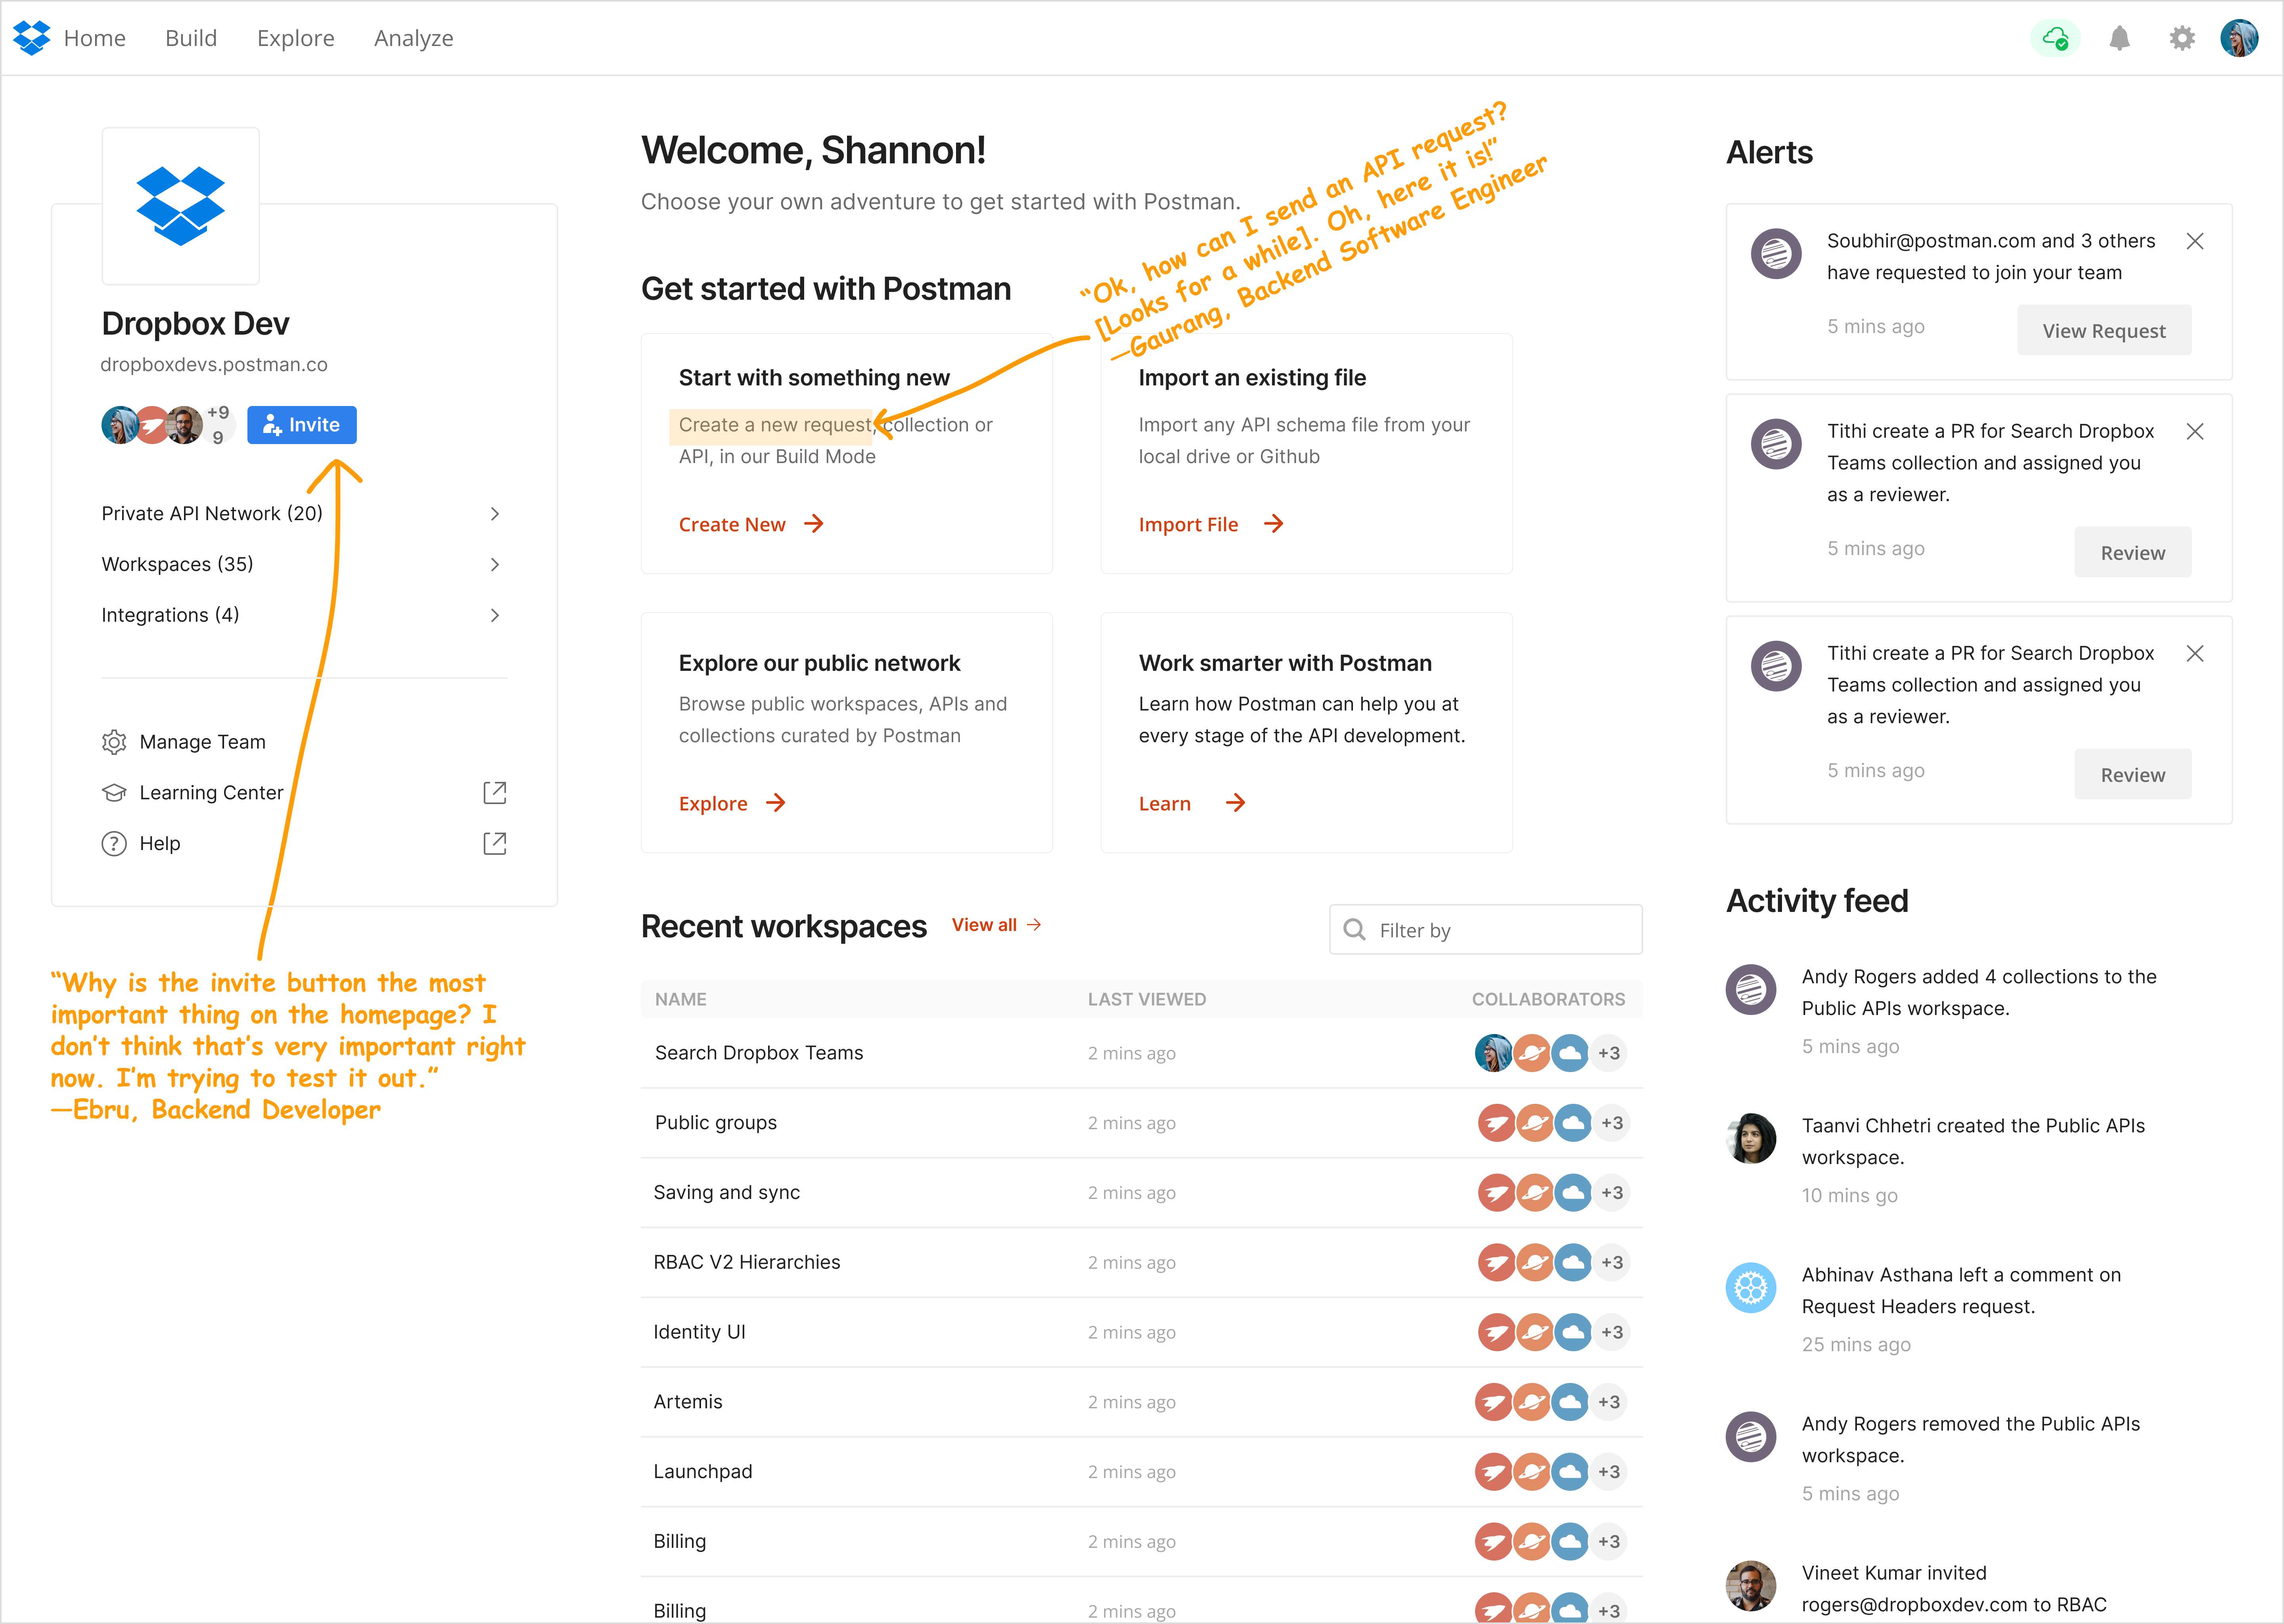The height and width of the screenshot is (1624, 2284).
Task: Click the Help question mark icon
Action: point(114,844)
